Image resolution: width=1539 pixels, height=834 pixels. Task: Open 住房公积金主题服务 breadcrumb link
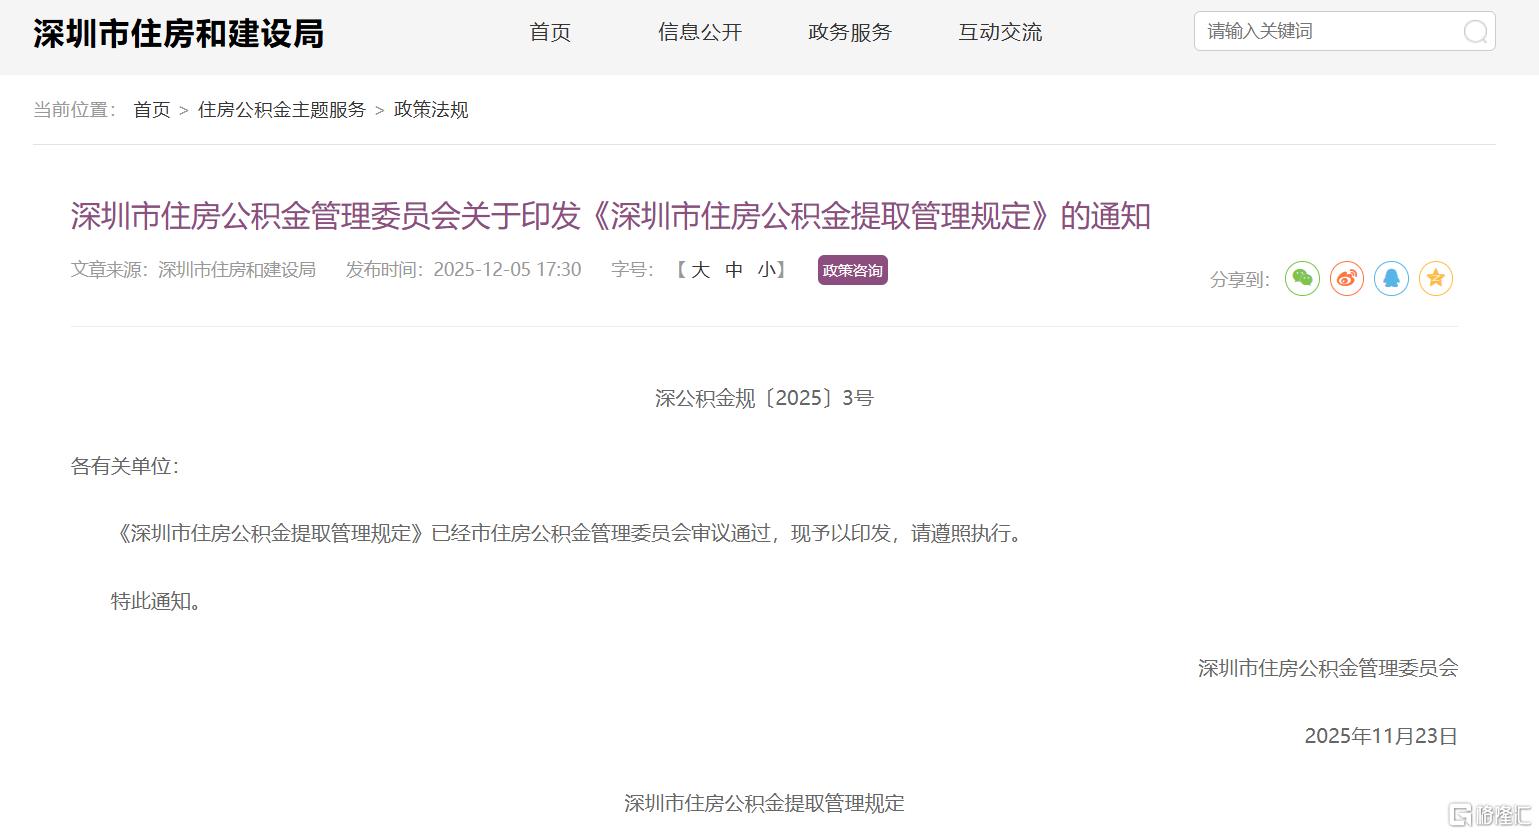[282, 110]
